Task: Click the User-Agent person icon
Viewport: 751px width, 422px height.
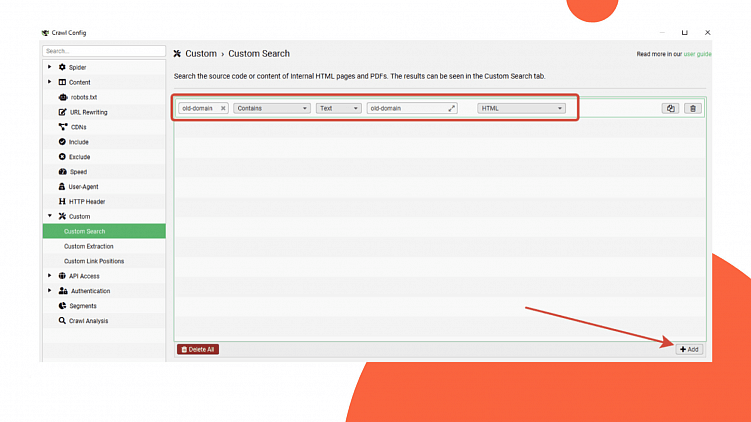Action: (61, 186)
